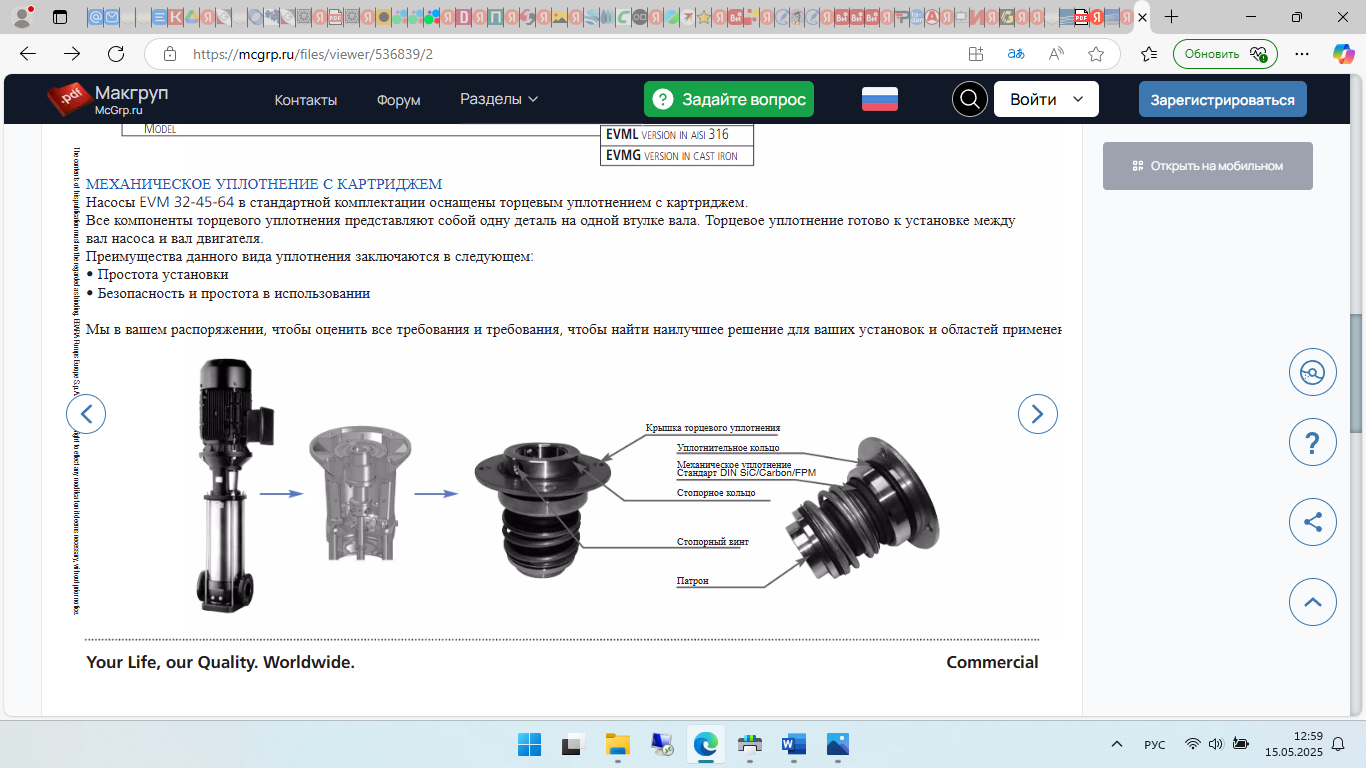Click Открыть на мобильном button
This screenshot has height=768, width=1366.
pyautogui.click(x=1208, y=166)
